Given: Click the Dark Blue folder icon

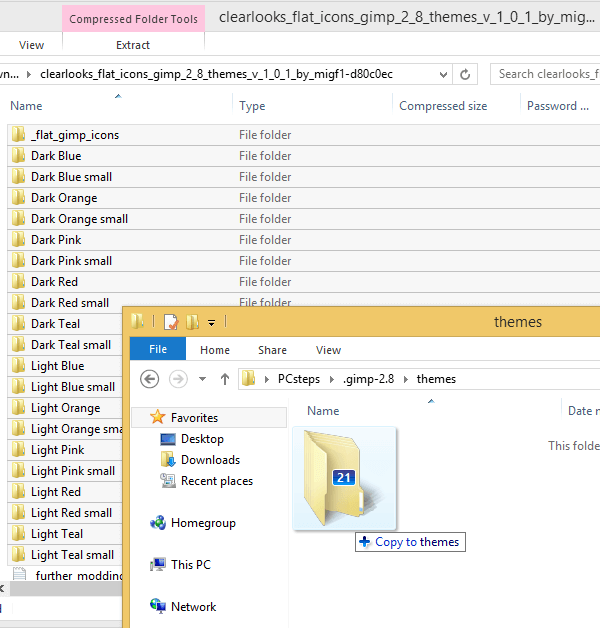Looking at the screenshot, I should point(18,155).
